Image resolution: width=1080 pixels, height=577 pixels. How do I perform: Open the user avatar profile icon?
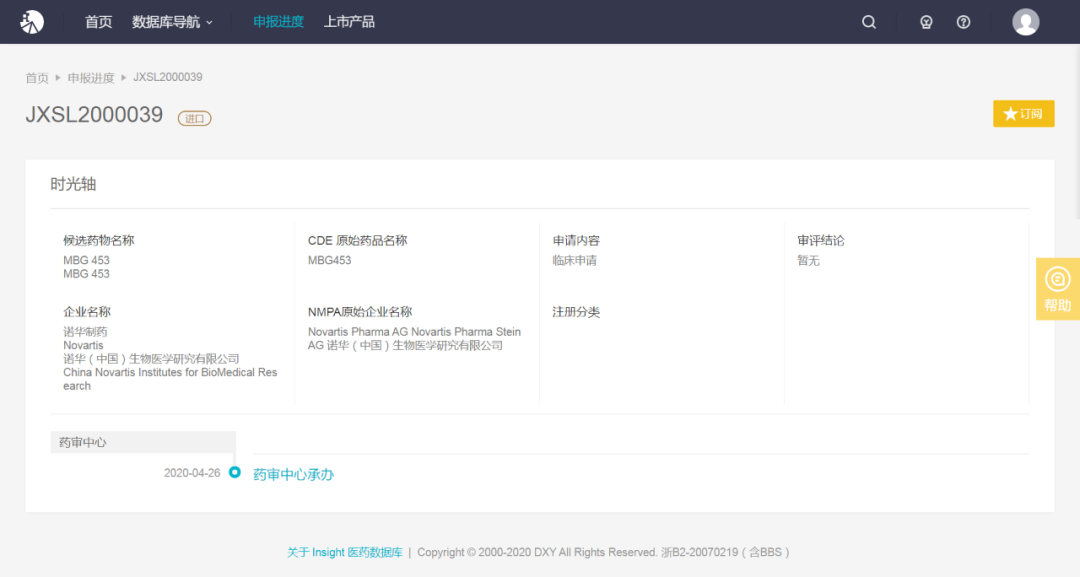coord(1026,22)
